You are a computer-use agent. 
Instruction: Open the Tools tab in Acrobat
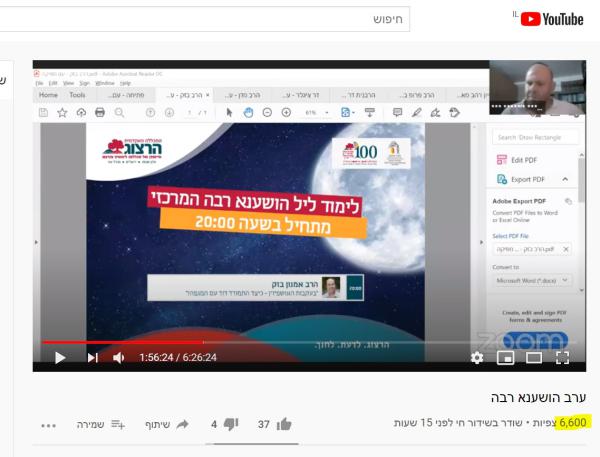click(77, 95)
